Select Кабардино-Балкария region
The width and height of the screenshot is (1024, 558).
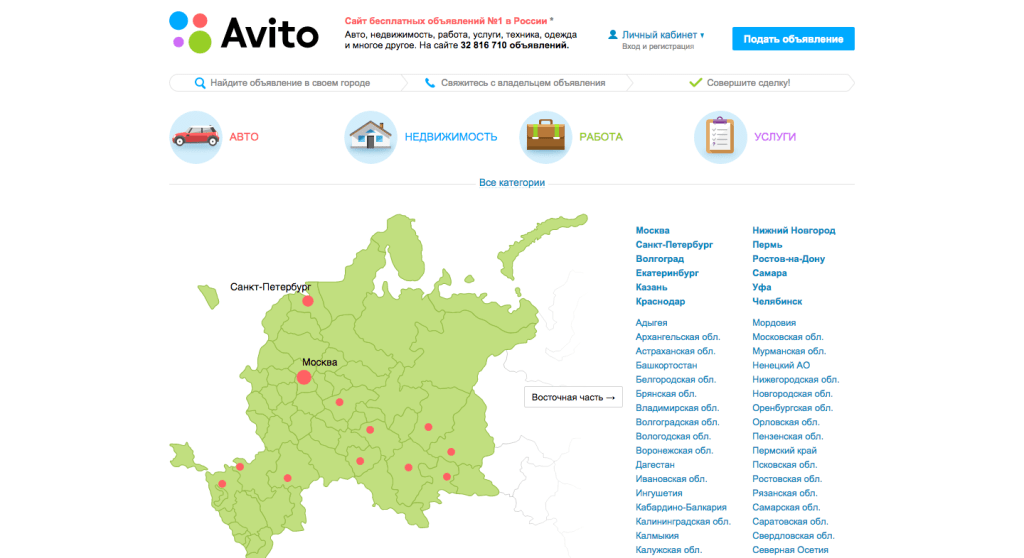click(680, 507)
